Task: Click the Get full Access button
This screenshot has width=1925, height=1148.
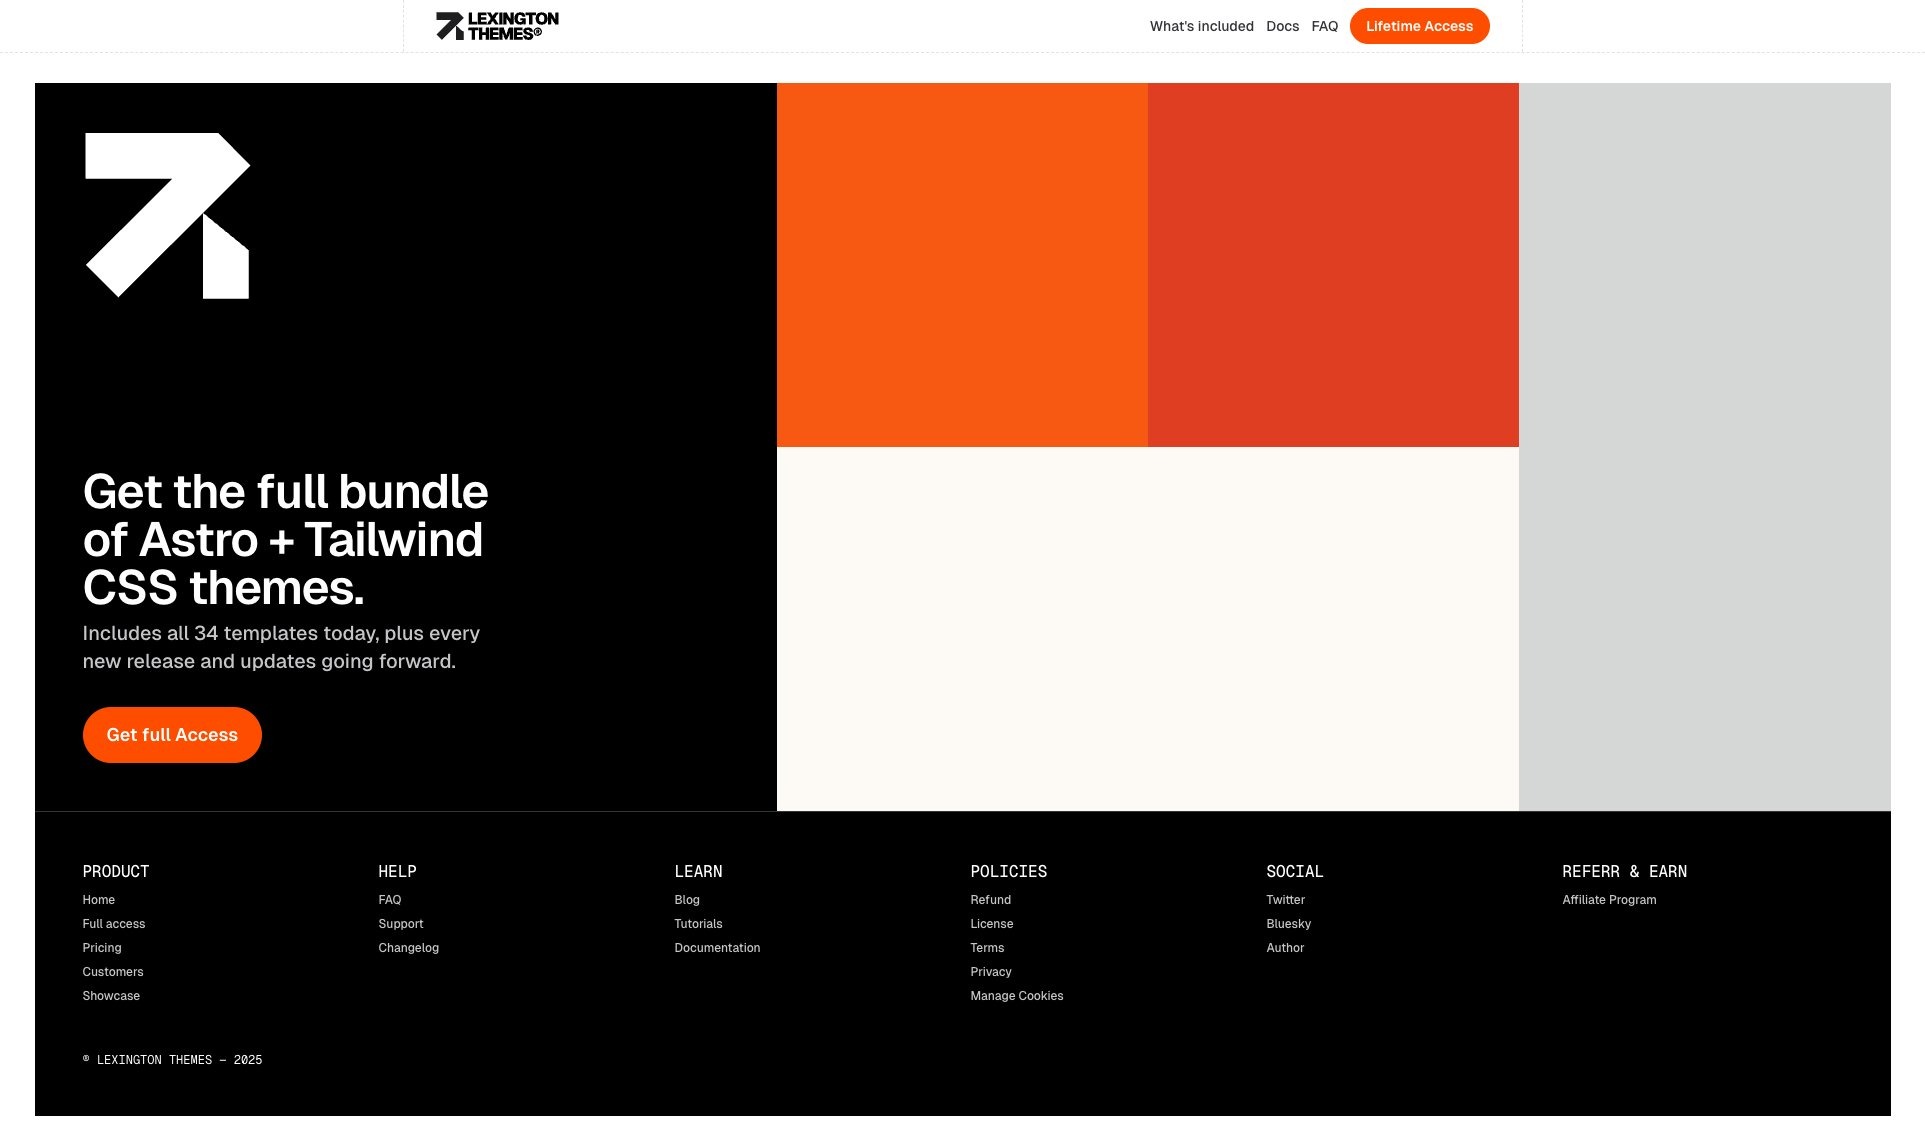Action: point(171,734)
